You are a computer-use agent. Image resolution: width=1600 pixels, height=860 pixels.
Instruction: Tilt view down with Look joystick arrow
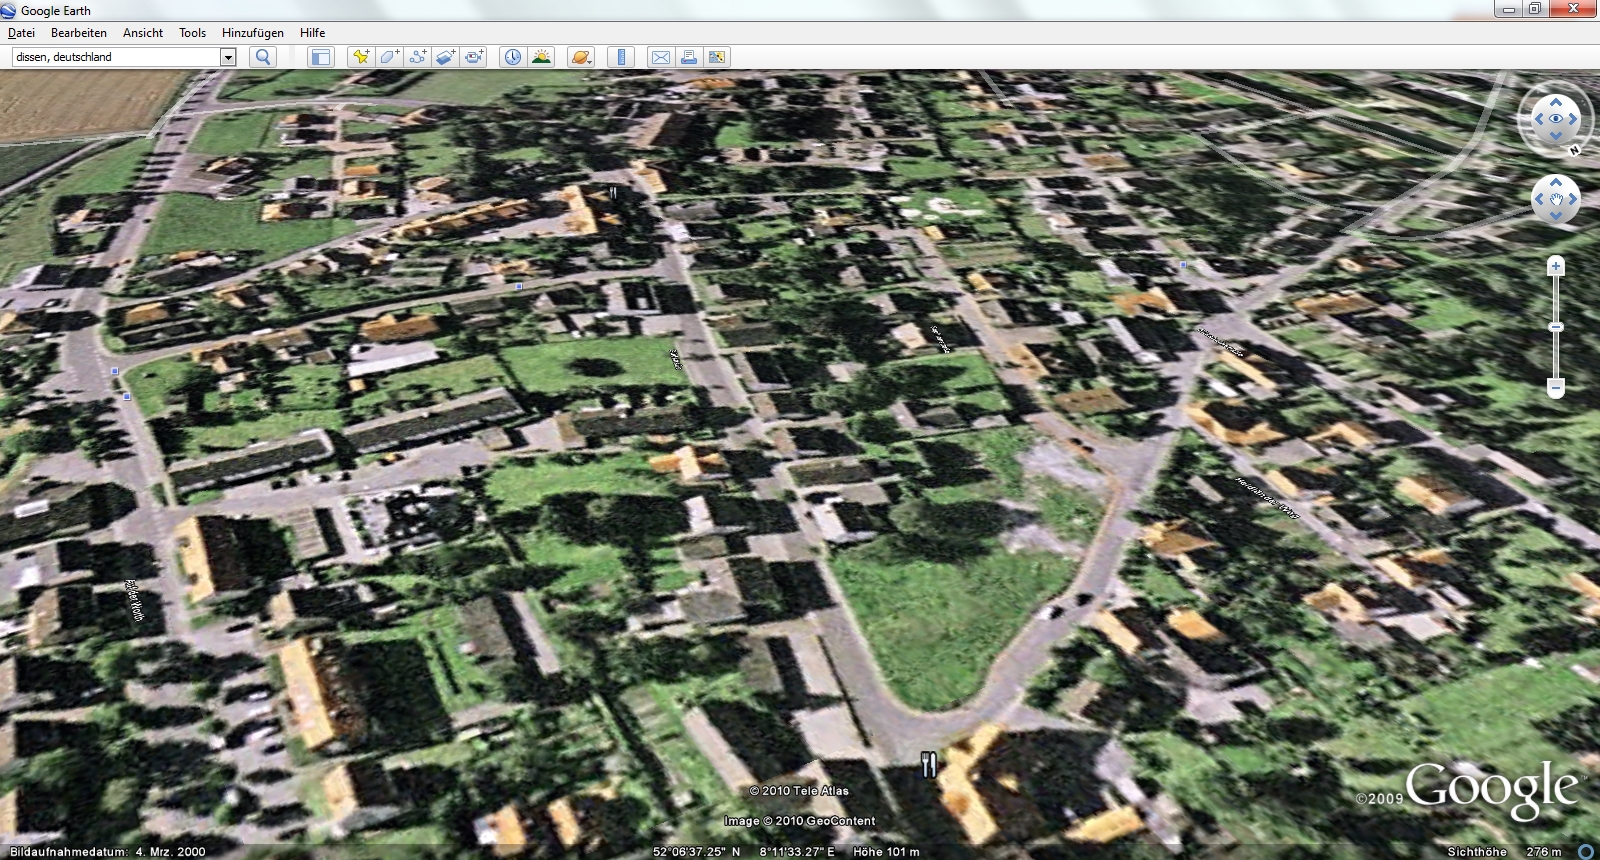1556,136
